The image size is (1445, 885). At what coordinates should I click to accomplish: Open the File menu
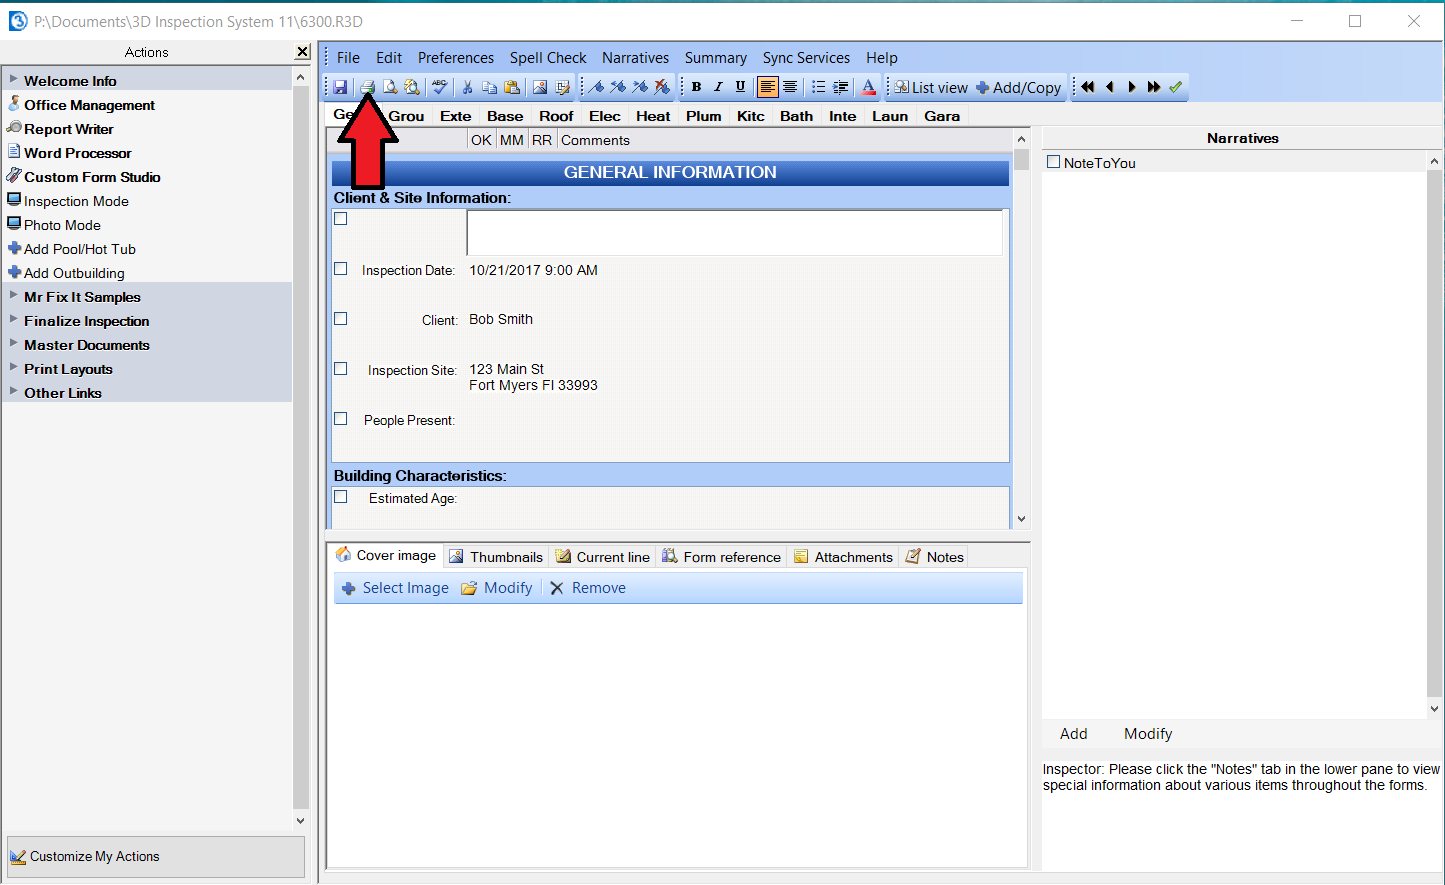348,58
